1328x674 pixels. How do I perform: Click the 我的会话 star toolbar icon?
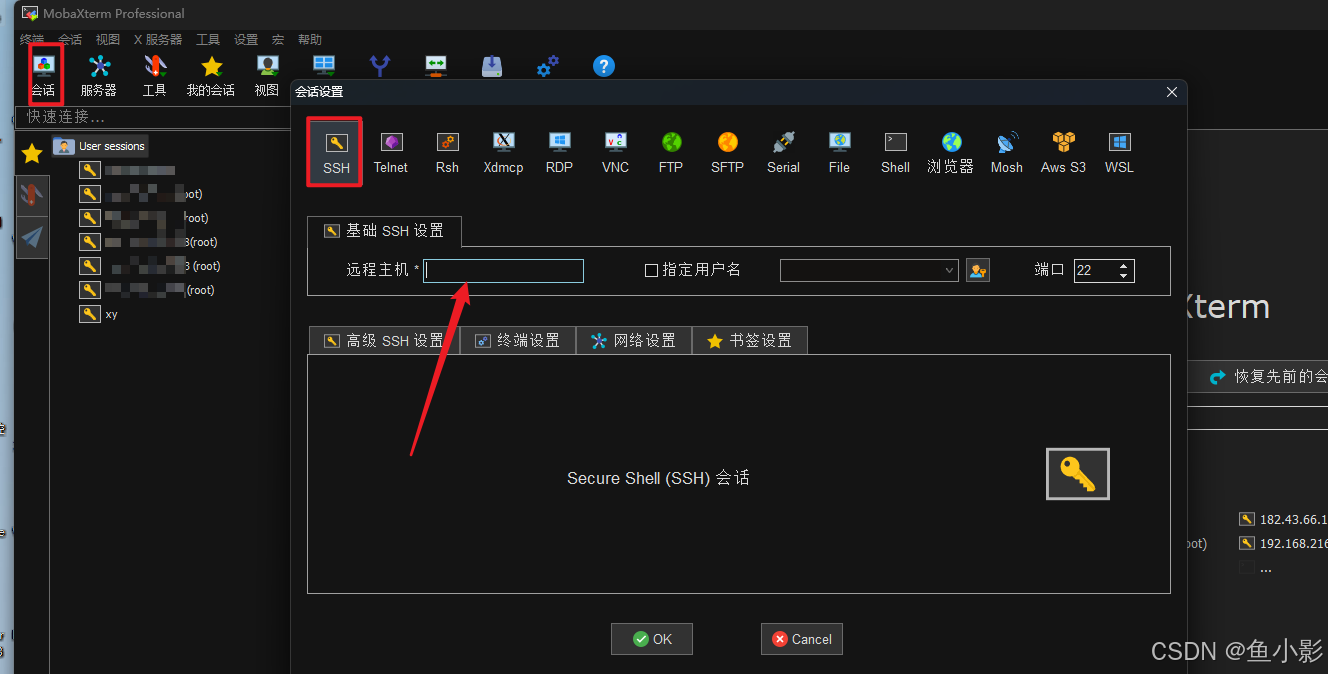pyautogui.click(x=210, y=76)
